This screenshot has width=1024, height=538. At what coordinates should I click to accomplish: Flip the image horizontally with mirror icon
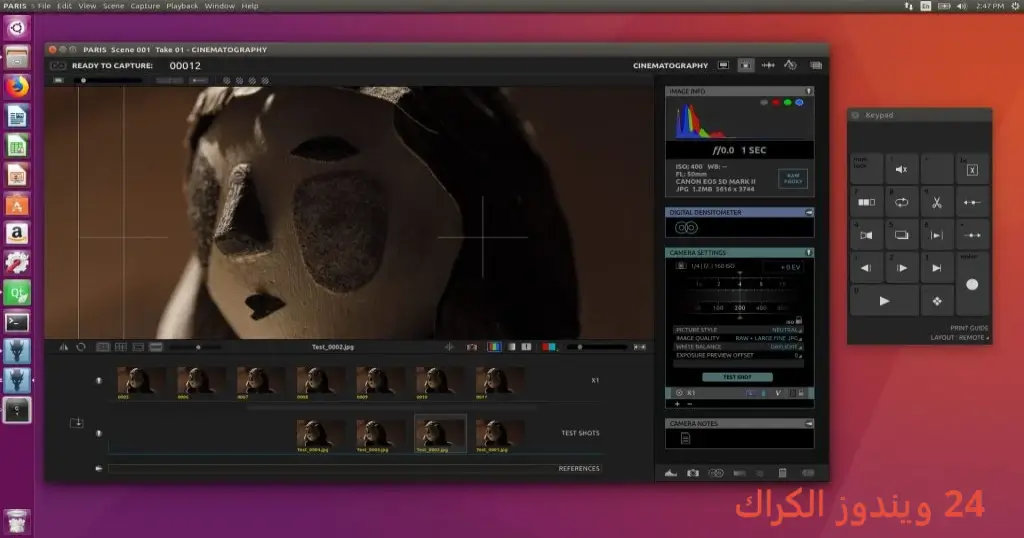click(x=63, y=347)
